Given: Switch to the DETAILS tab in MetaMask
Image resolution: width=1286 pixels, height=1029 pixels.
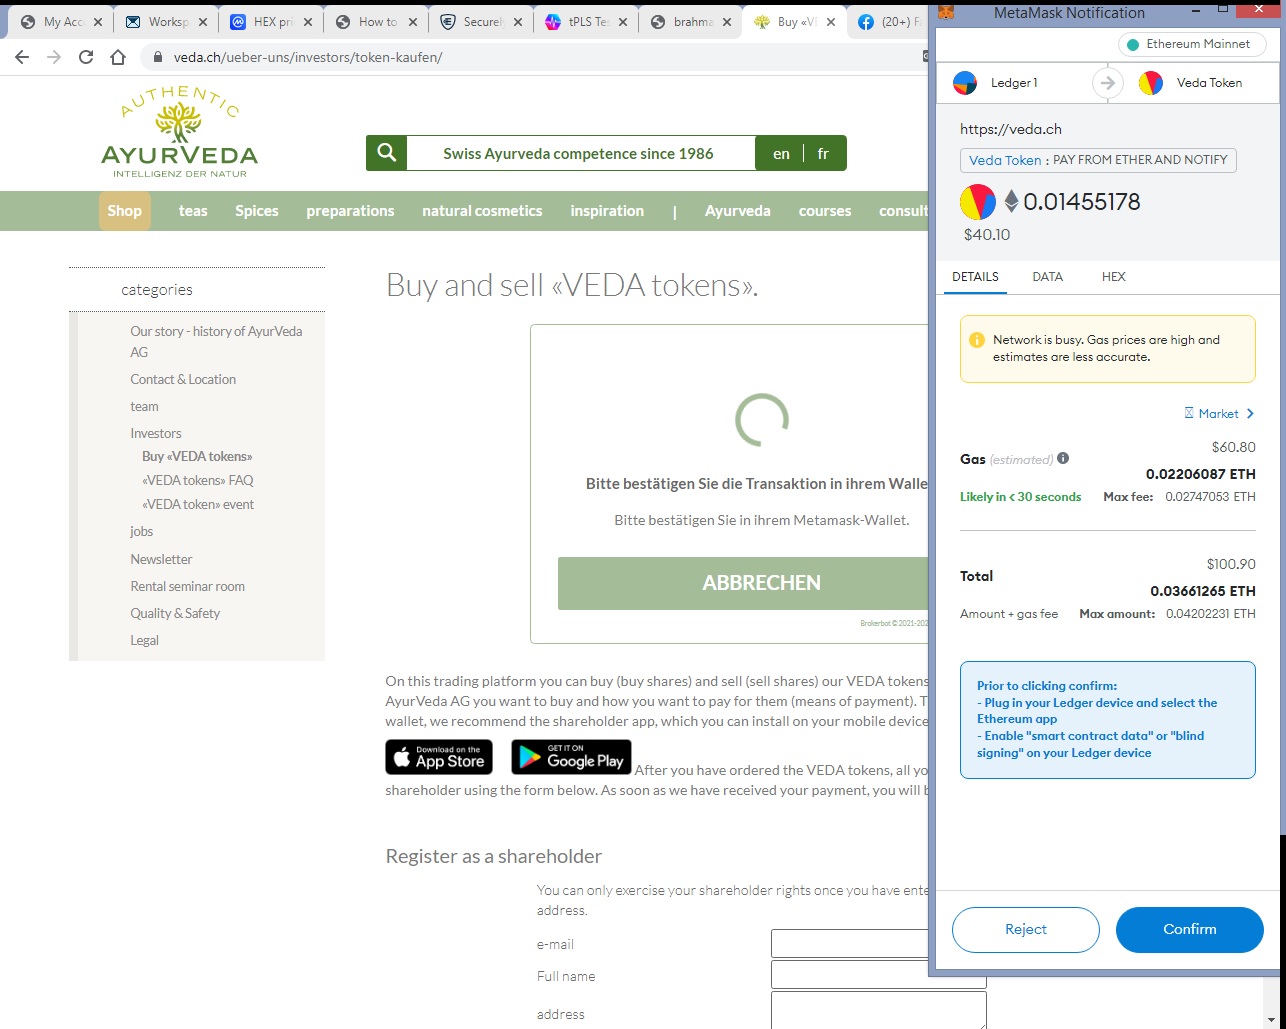Looking at the screenshot, I should tap(975, 276).
